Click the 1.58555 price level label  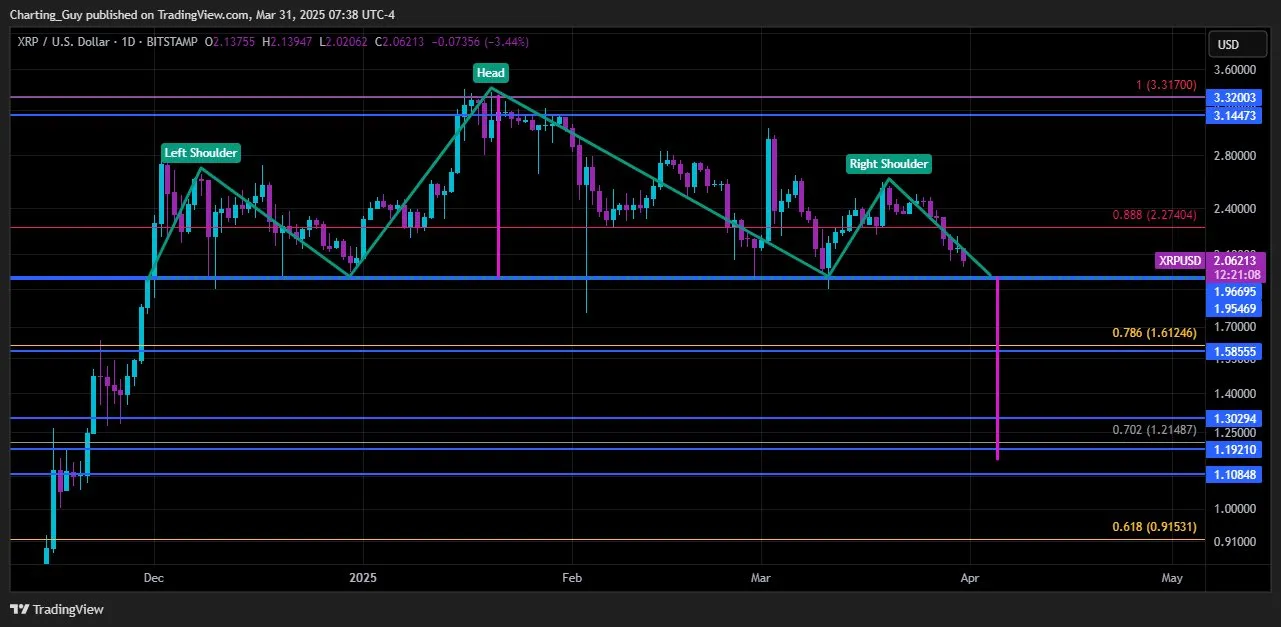click(x=1235, y=352)
